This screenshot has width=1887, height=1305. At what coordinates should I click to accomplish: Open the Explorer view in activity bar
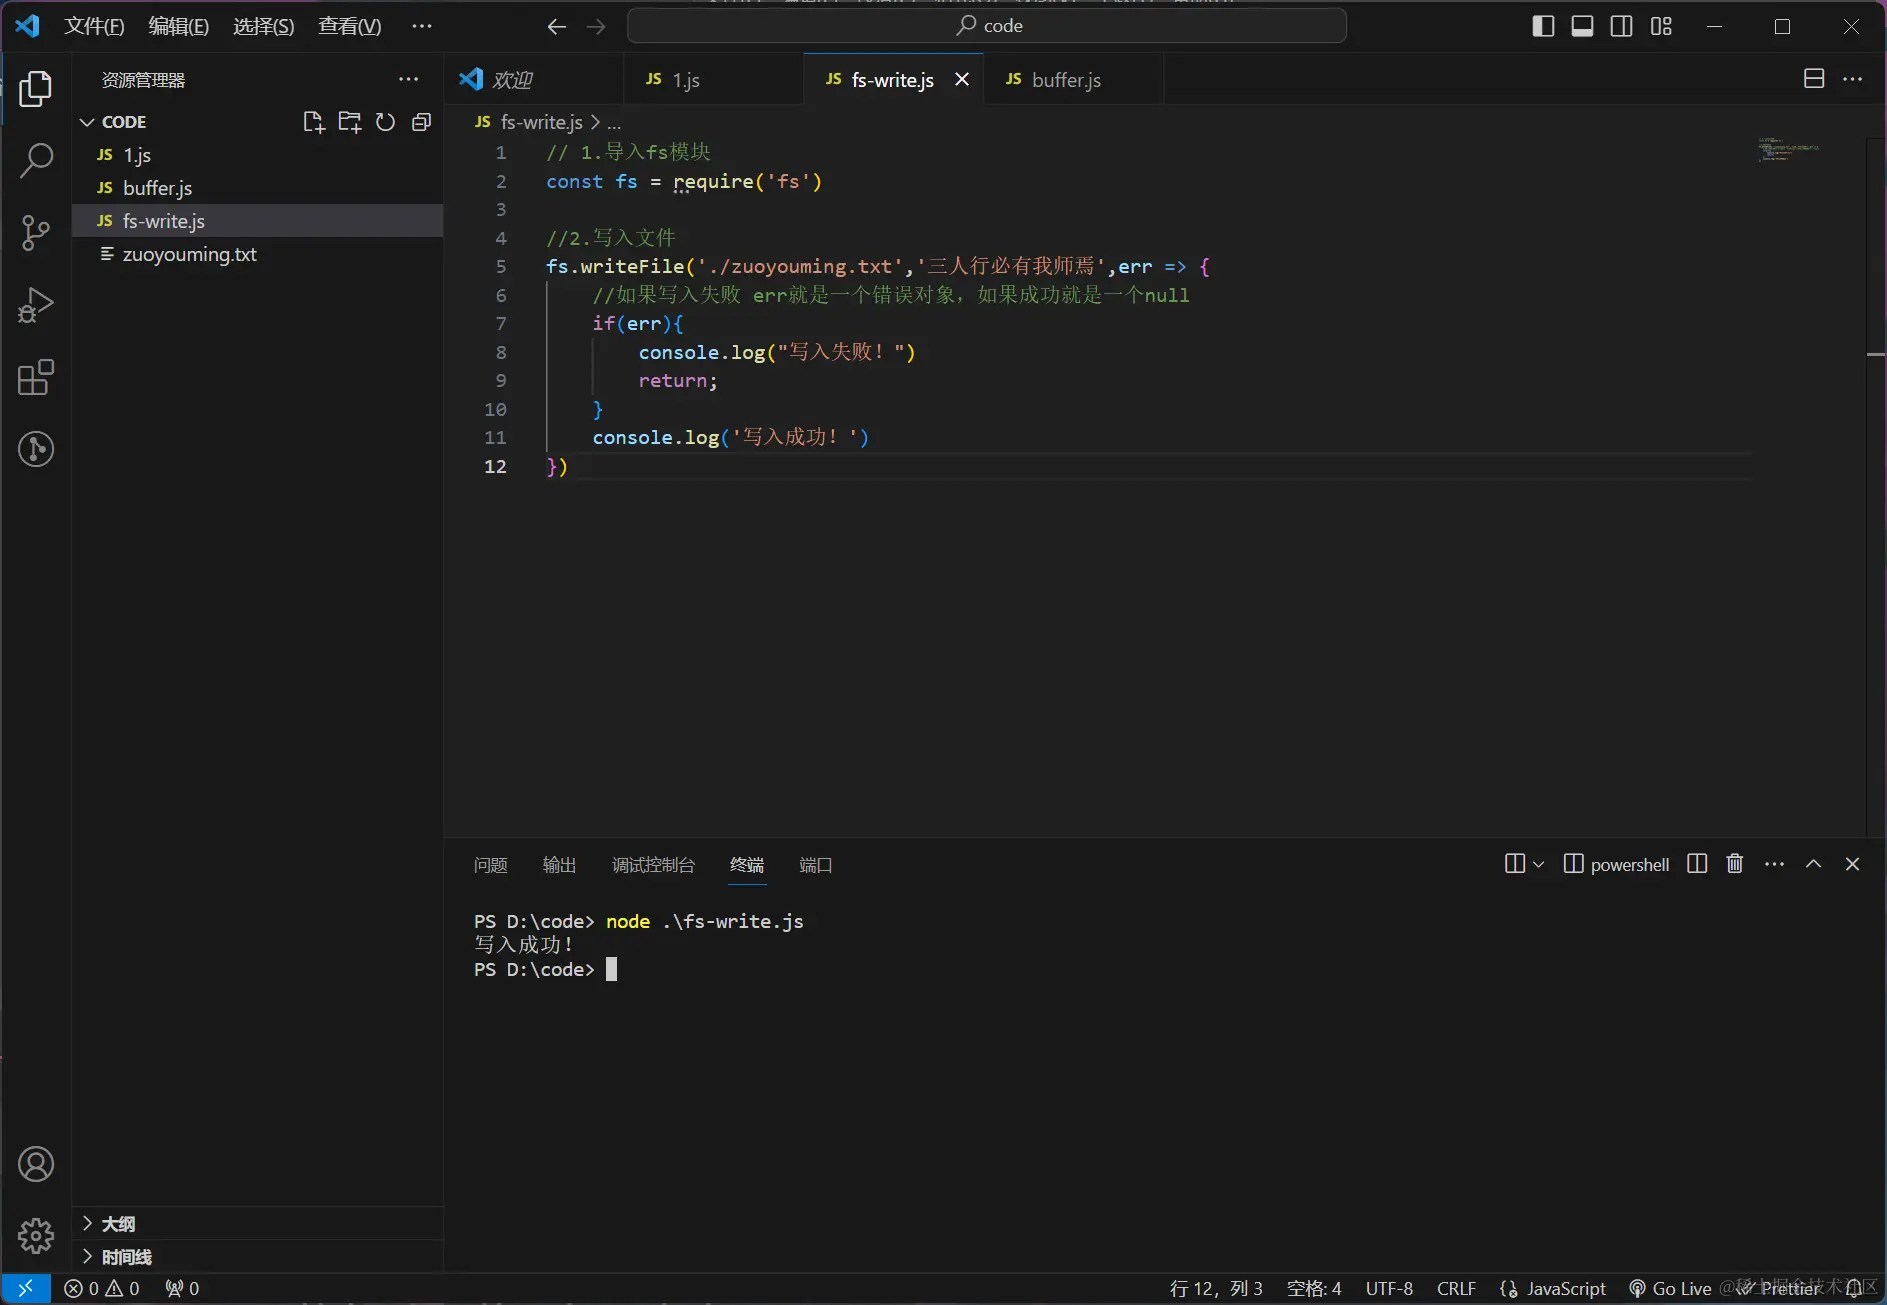click(x=36, y=89)
